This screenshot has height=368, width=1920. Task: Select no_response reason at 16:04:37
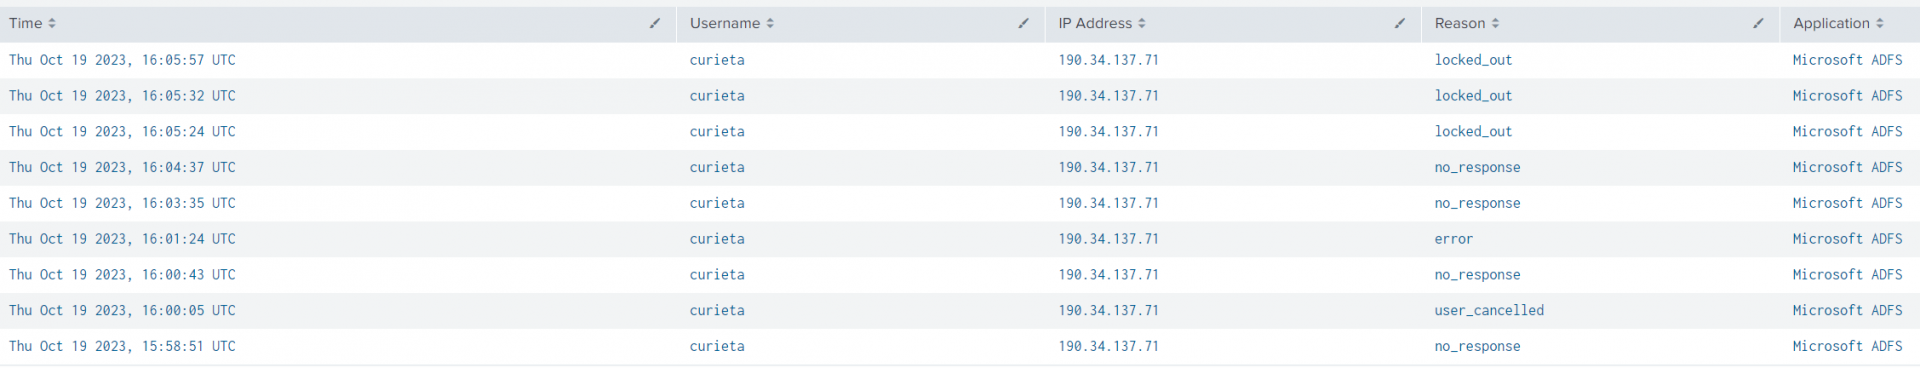(1477, 168)
